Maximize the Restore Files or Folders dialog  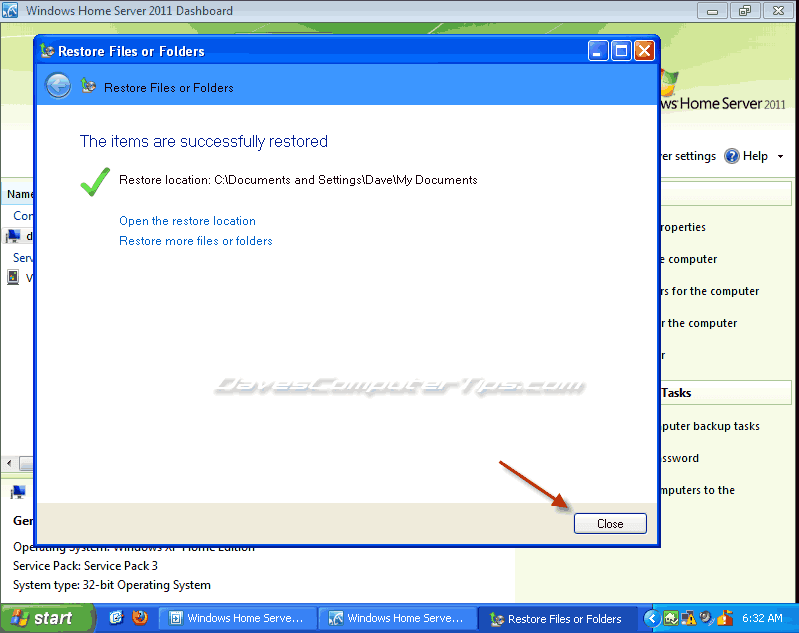point(621,51)
